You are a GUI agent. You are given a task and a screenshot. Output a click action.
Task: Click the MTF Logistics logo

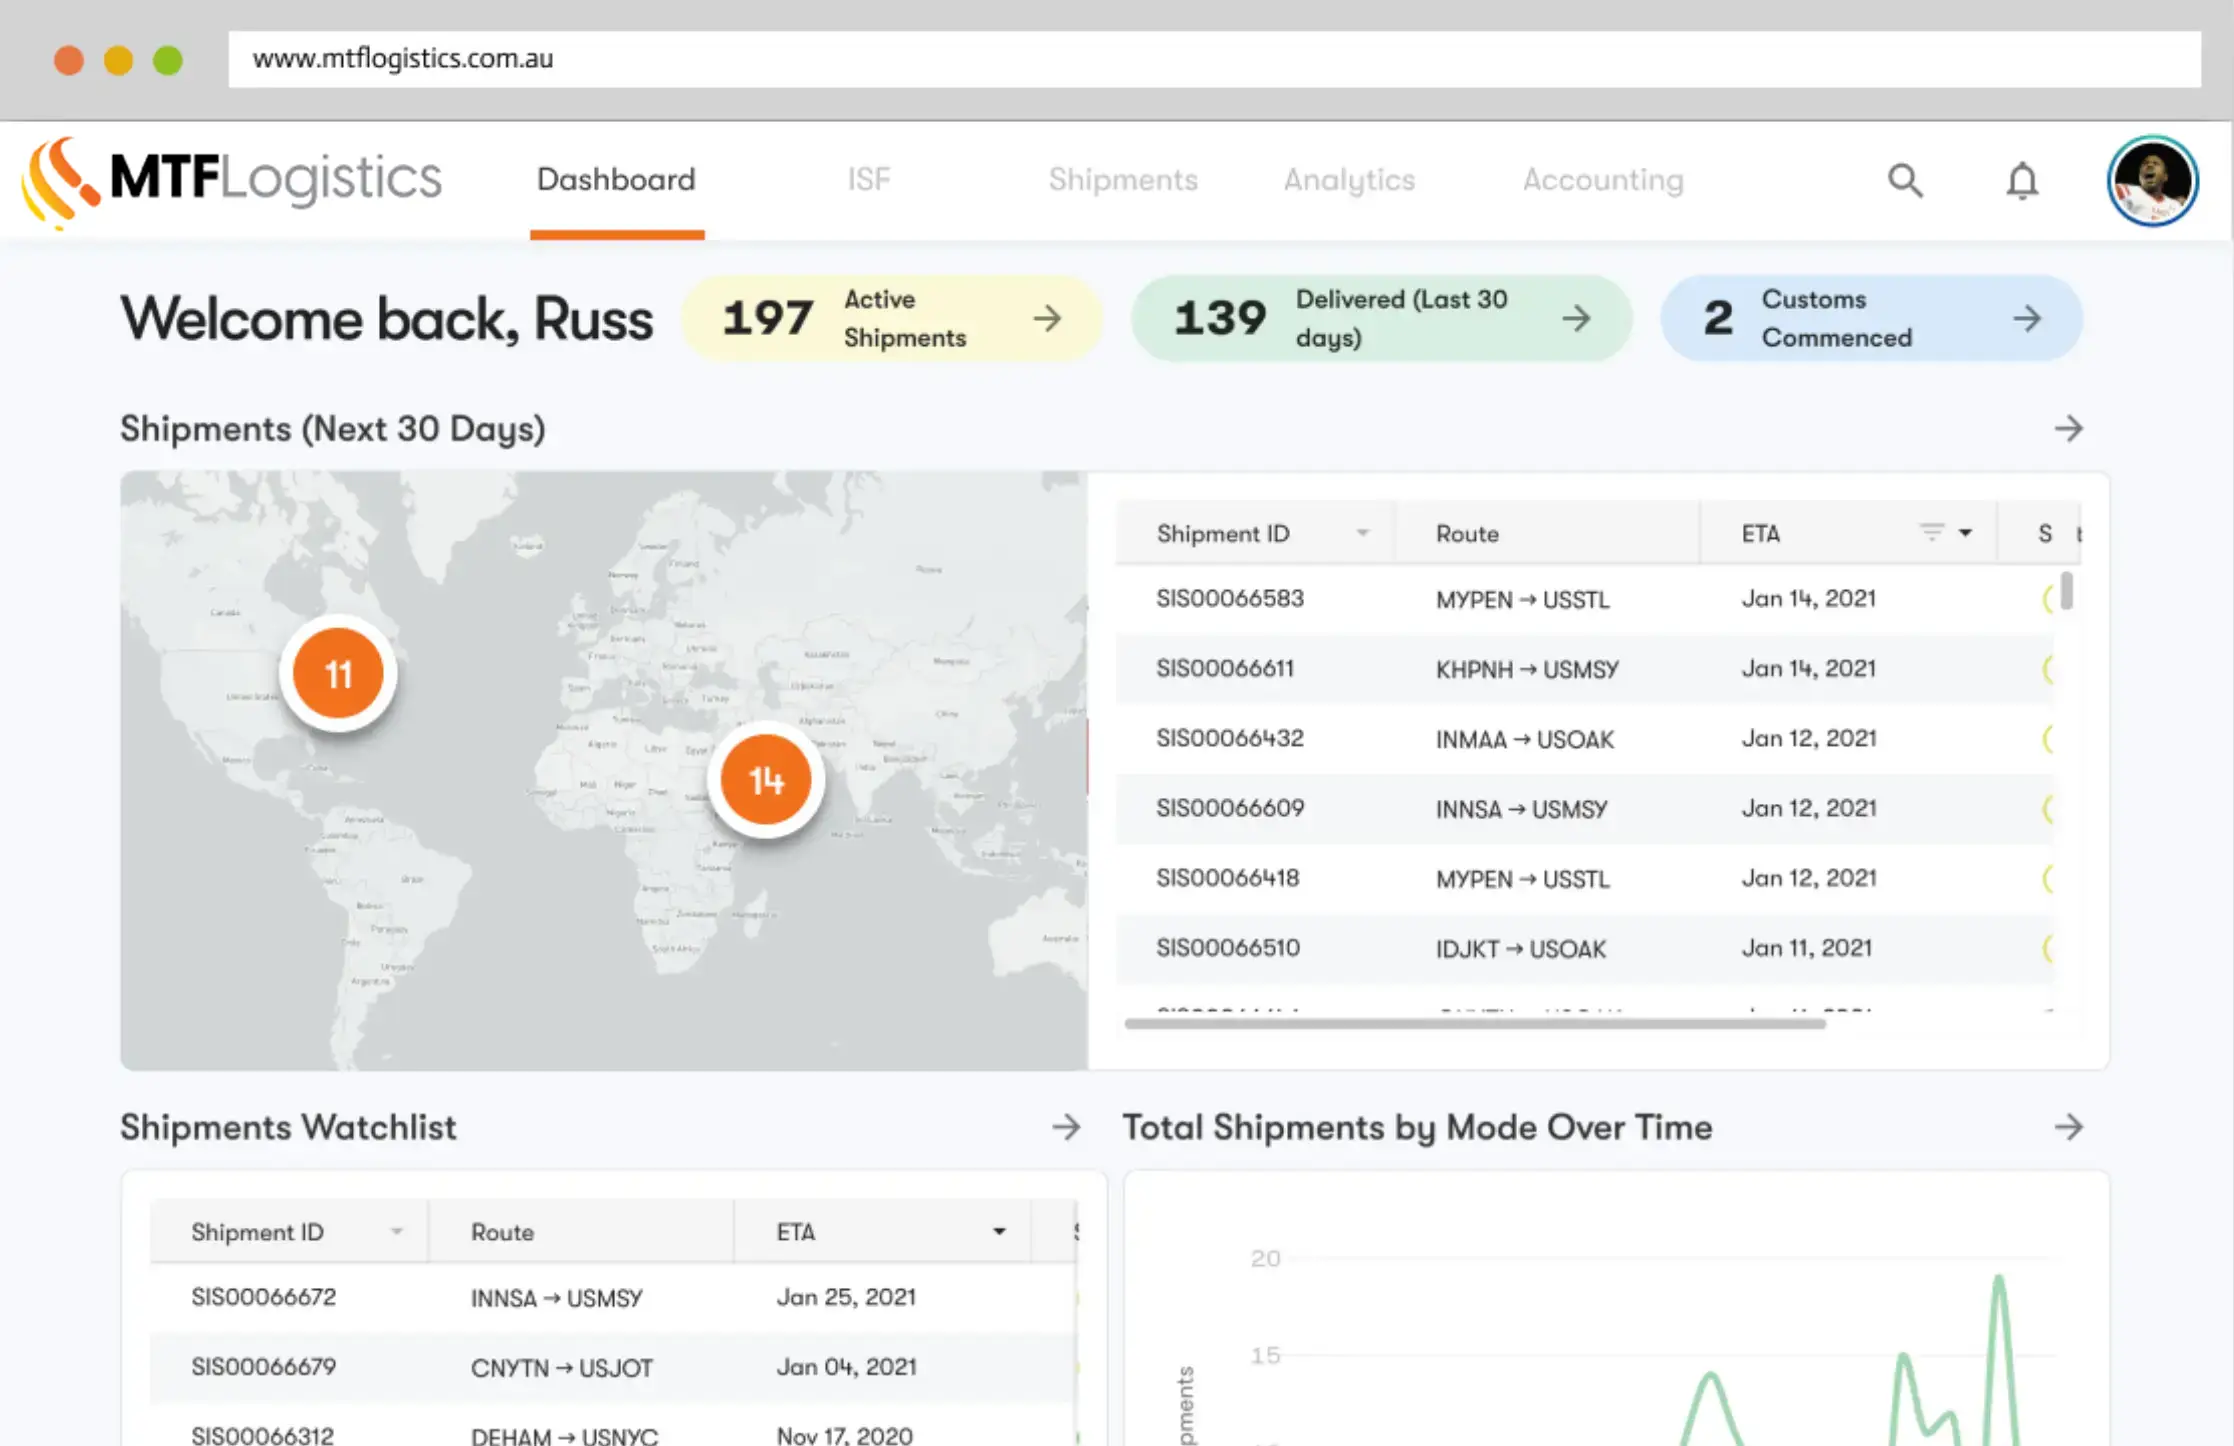tap(232, 180)
